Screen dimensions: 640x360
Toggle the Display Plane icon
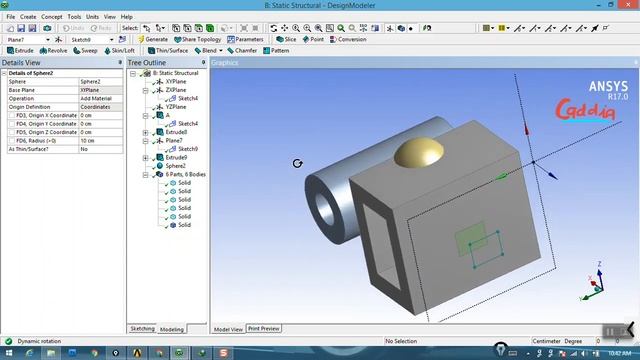coord(390,28)
